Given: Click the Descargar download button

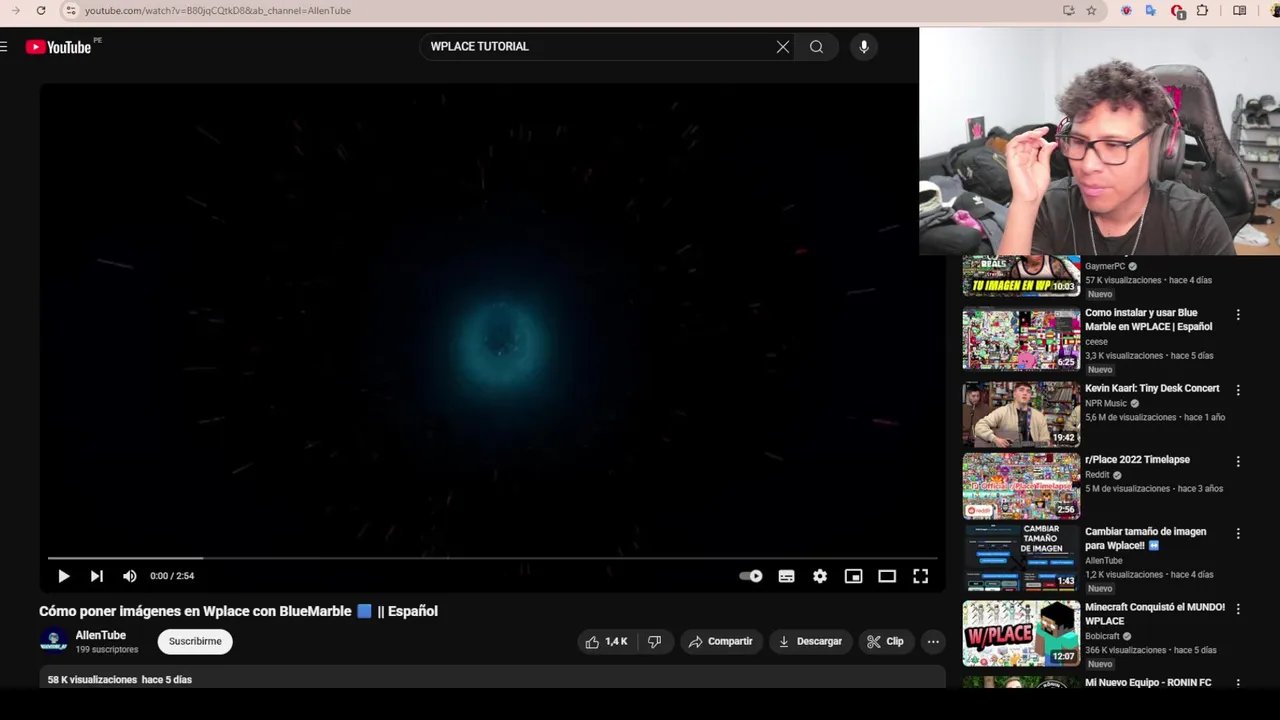Looking at the screenshot, I should (810, 642).
